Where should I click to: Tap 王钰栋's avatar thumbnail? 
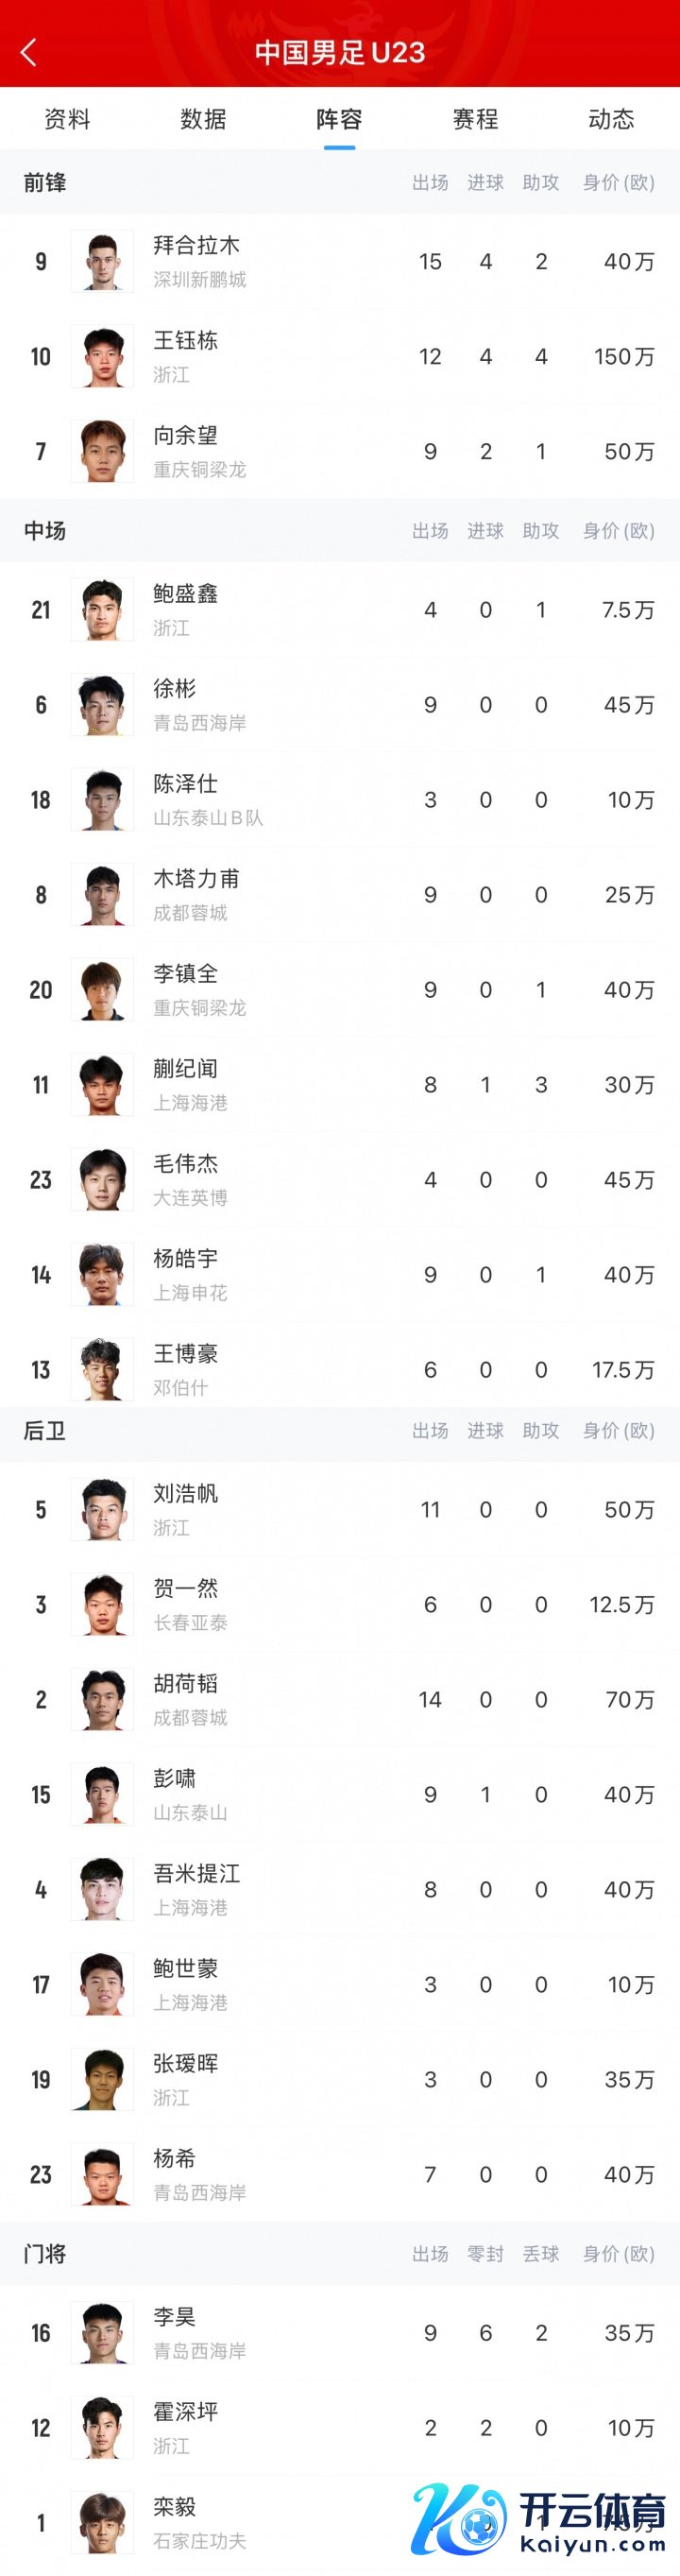point(102,357)
